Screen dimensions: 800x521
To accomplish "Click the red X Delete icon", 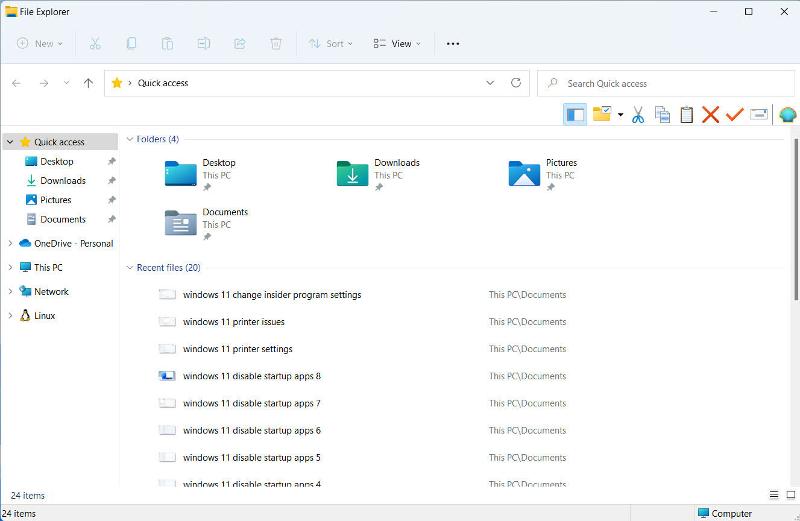I will pos(710,115).
